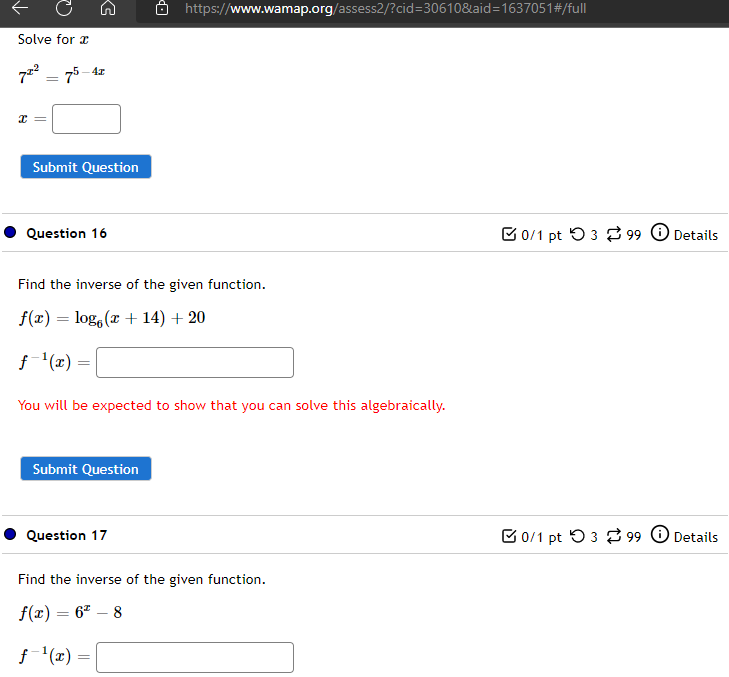The image size is (729, 677).
Task: Go back using browser back arrow
Action: pyautogui.click(x=20, y=7)
